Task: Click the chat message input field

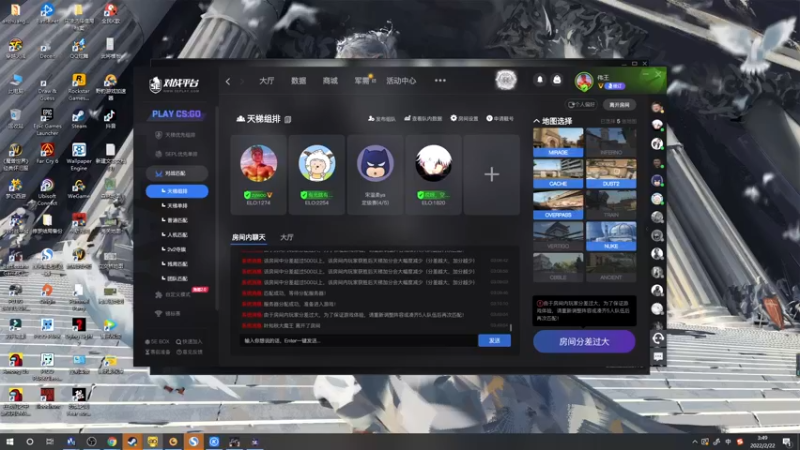Action: click(x=359, y=340)
